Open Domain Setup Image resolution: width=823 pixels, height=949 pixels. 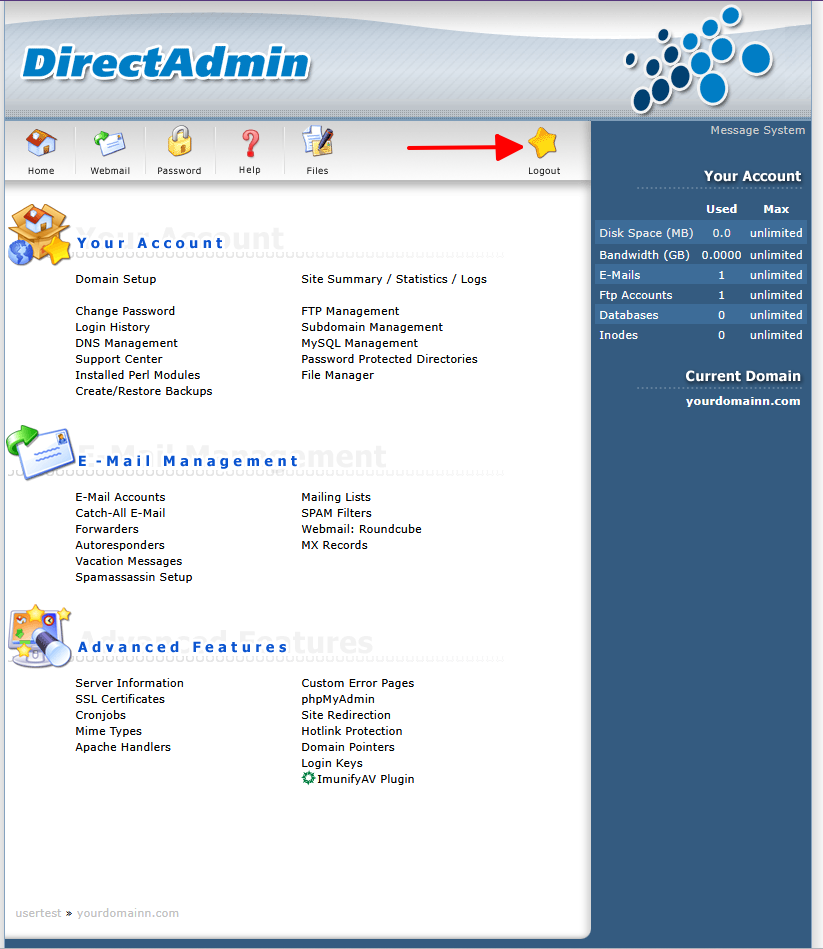pos(116,279)
